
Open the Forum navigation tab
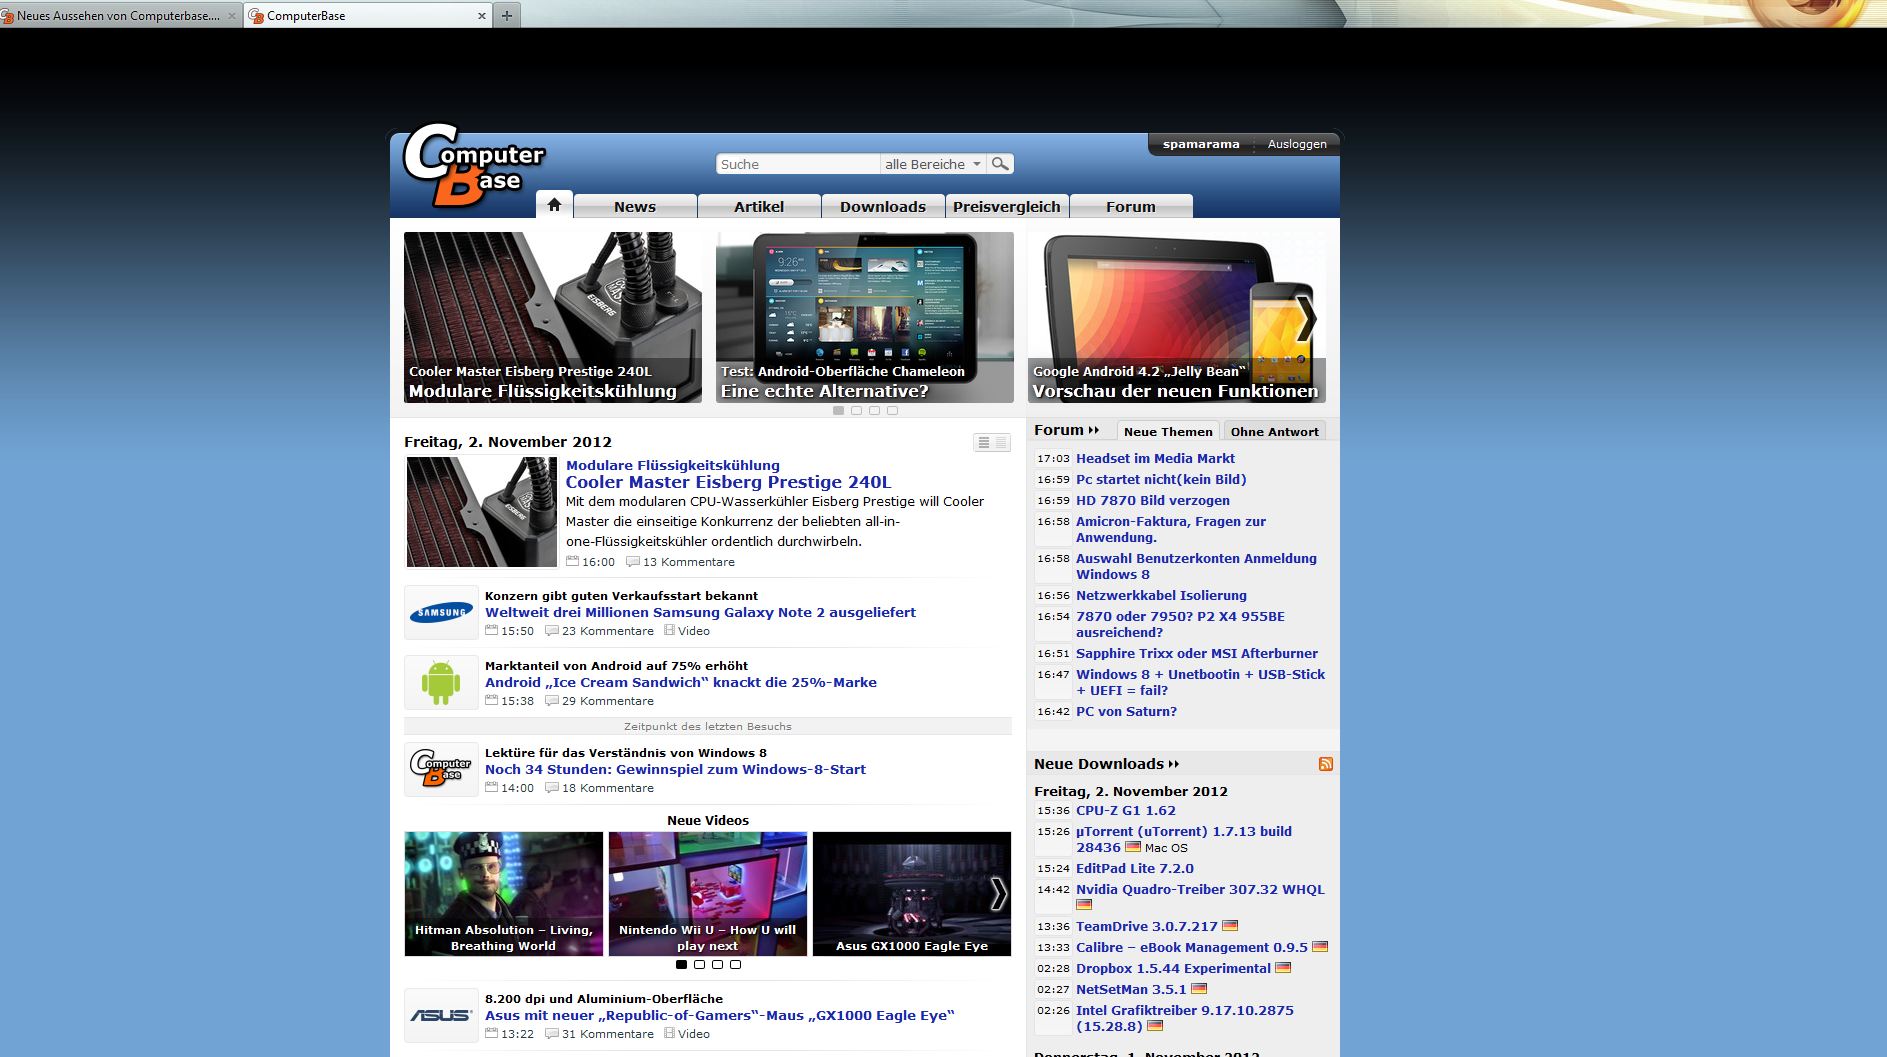[1131, 206]
